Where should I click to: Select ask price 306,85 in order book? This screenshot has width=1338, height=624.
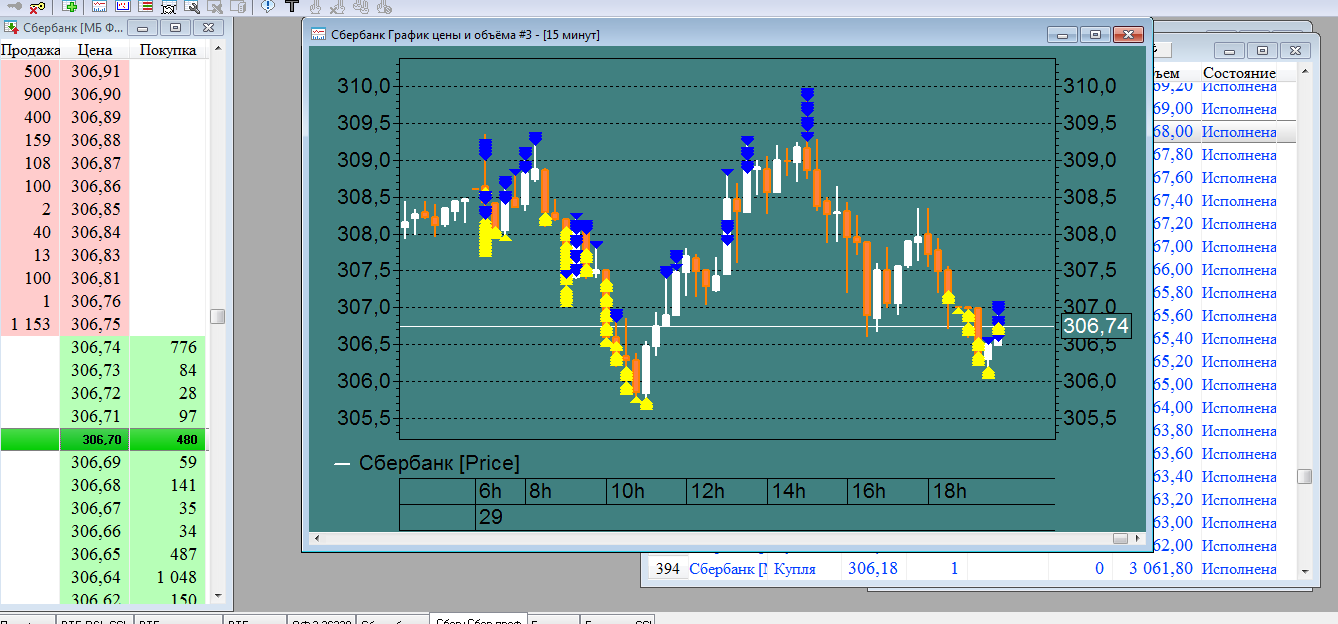(96, 209)
